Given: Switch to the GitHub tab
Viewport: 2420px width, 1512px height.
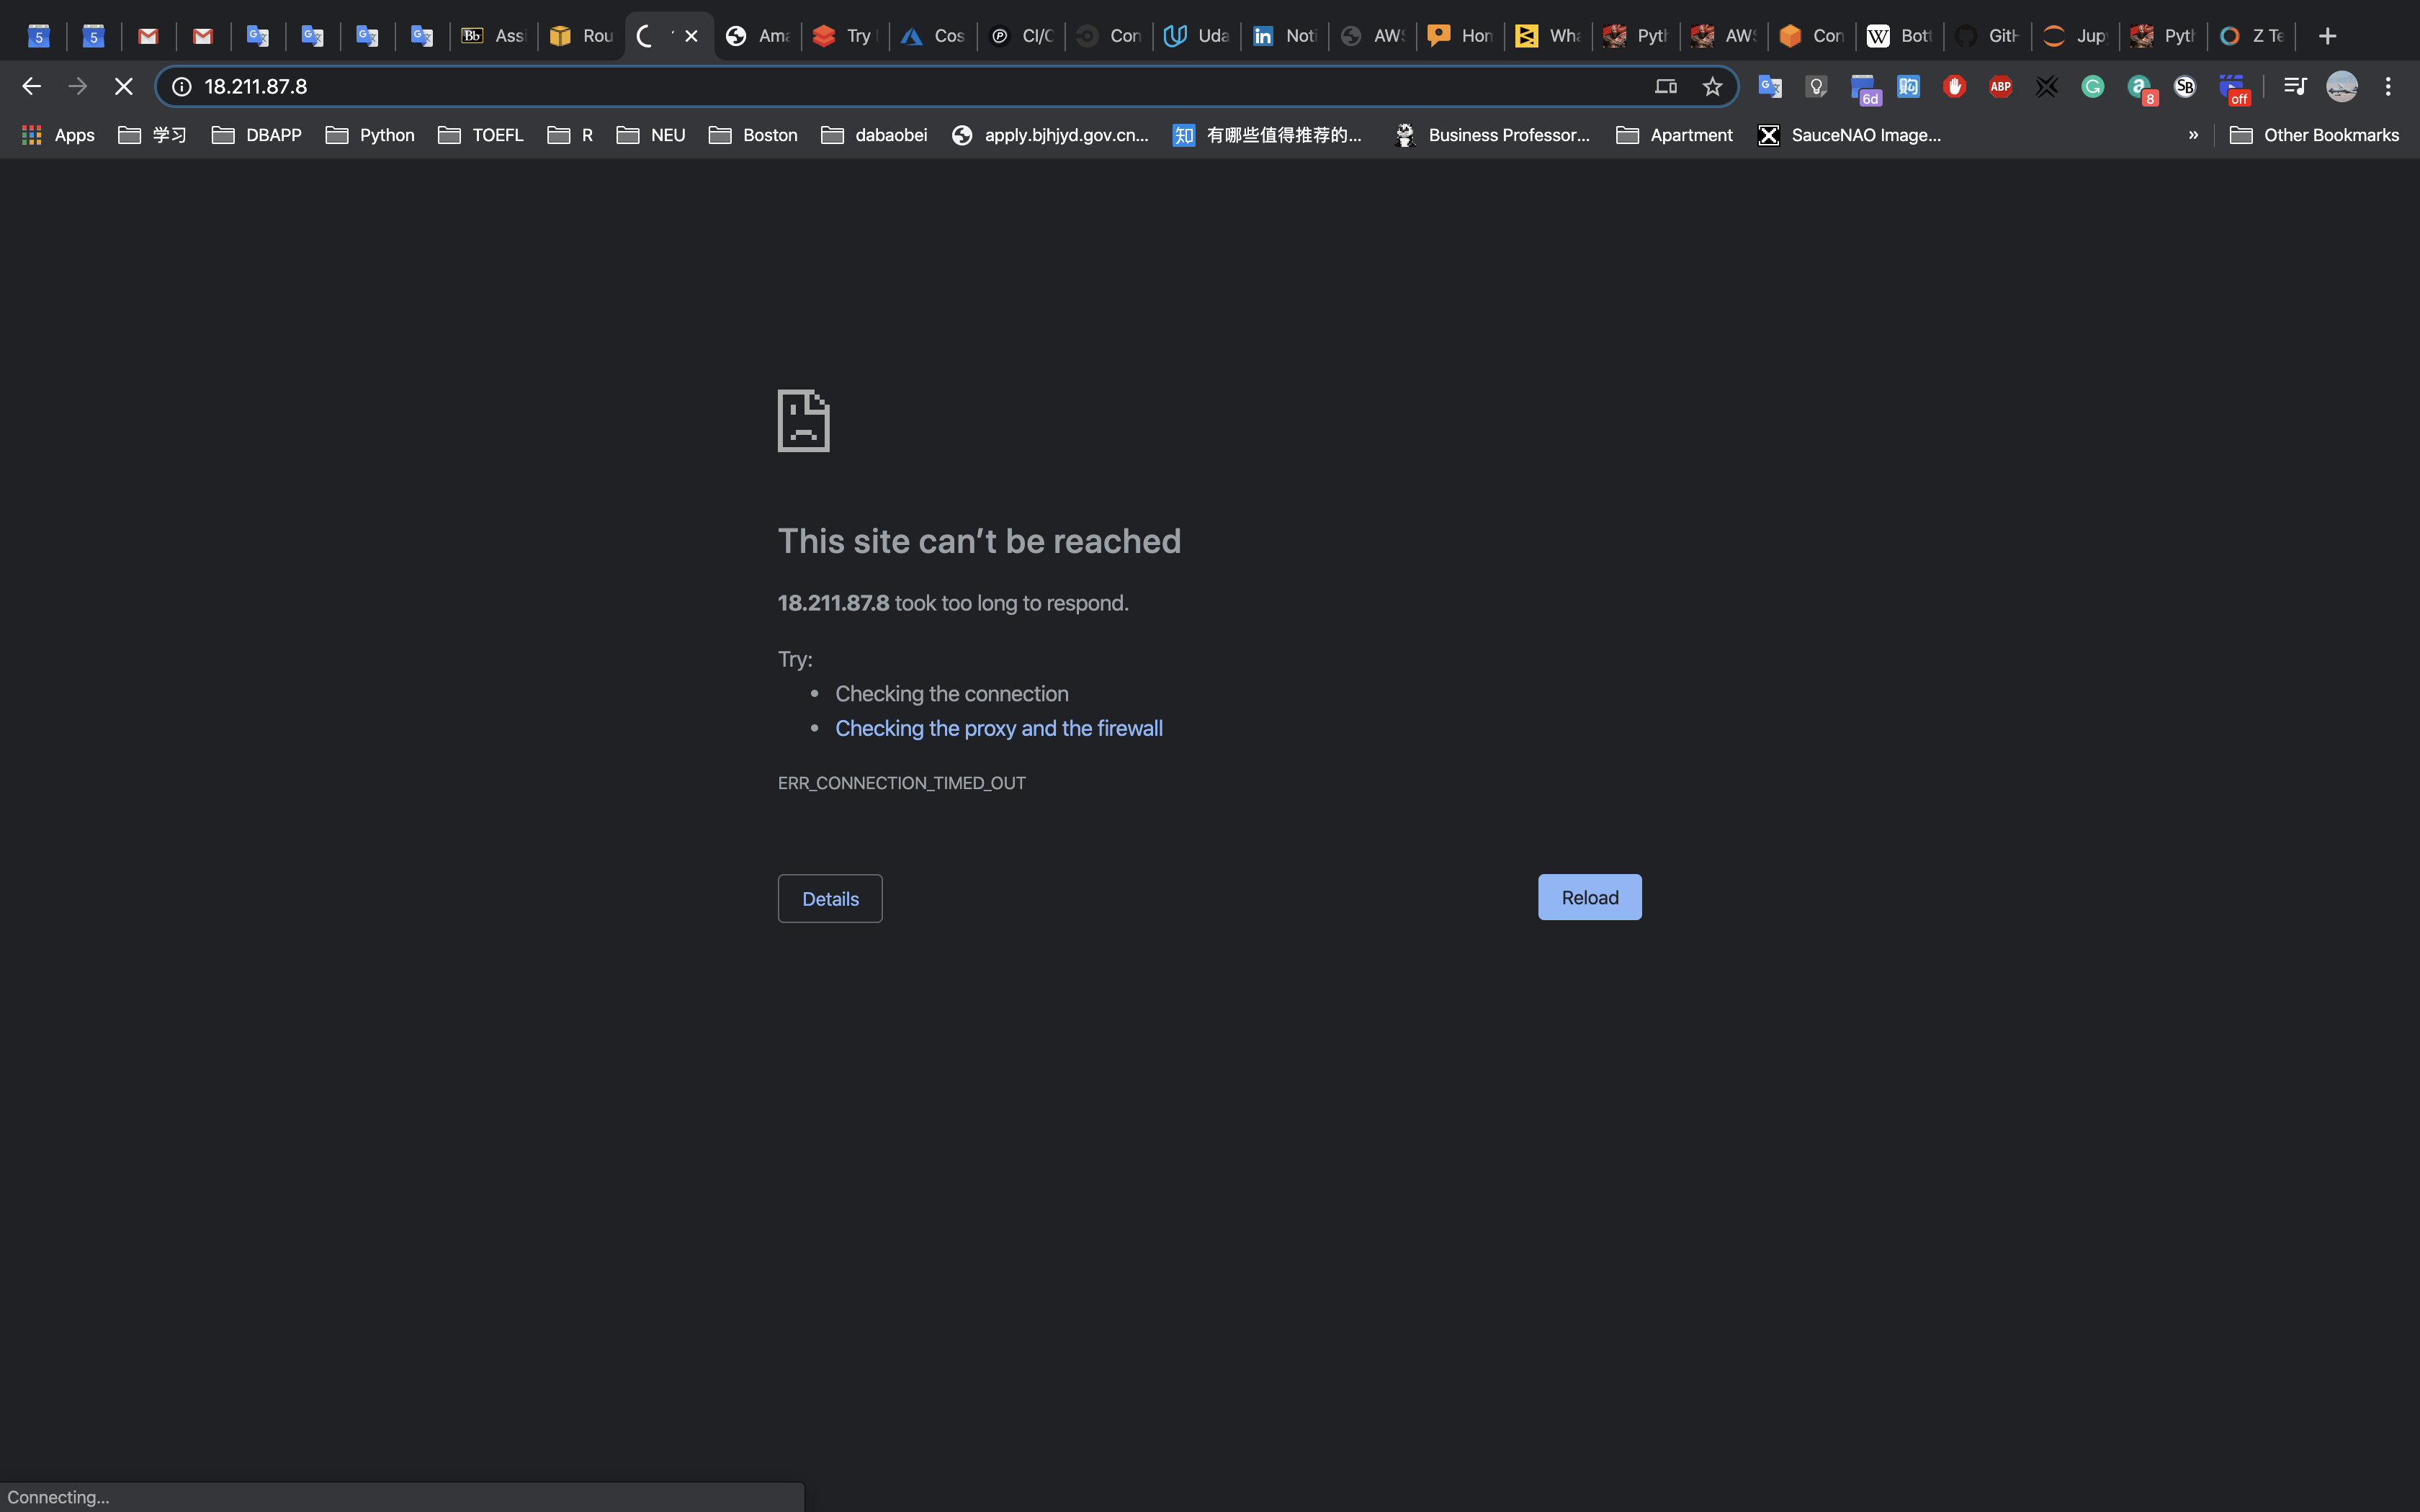Looking at the screenshot, I should (1988, 36).
